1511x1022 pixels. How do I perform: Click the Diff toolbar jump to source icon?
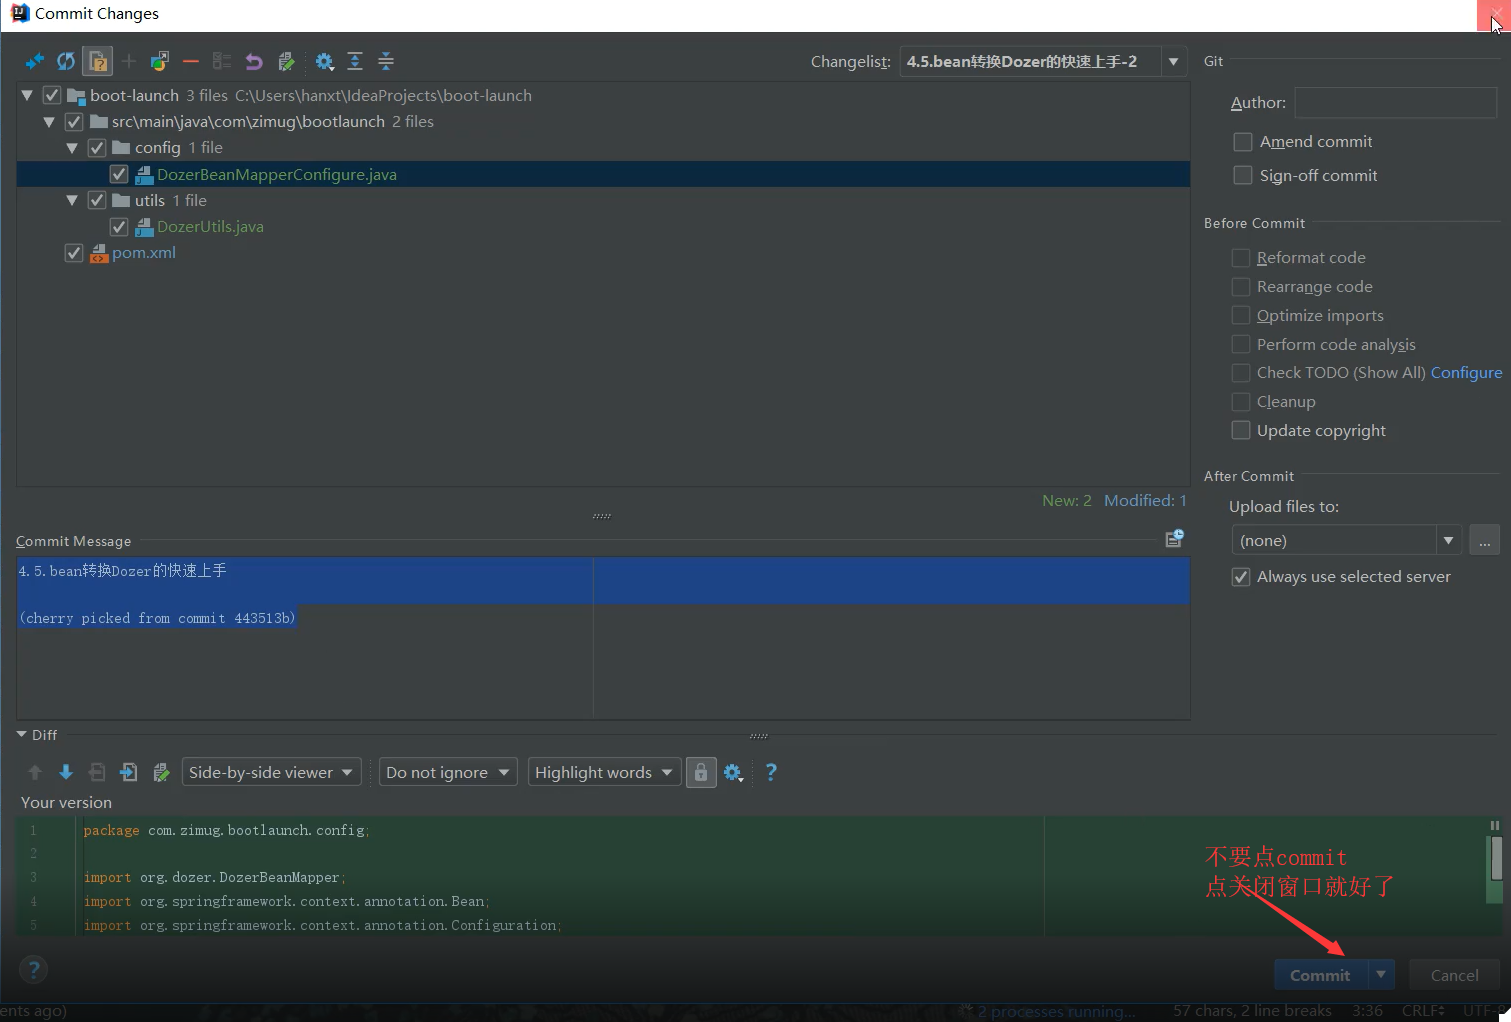tap(161, 772)
